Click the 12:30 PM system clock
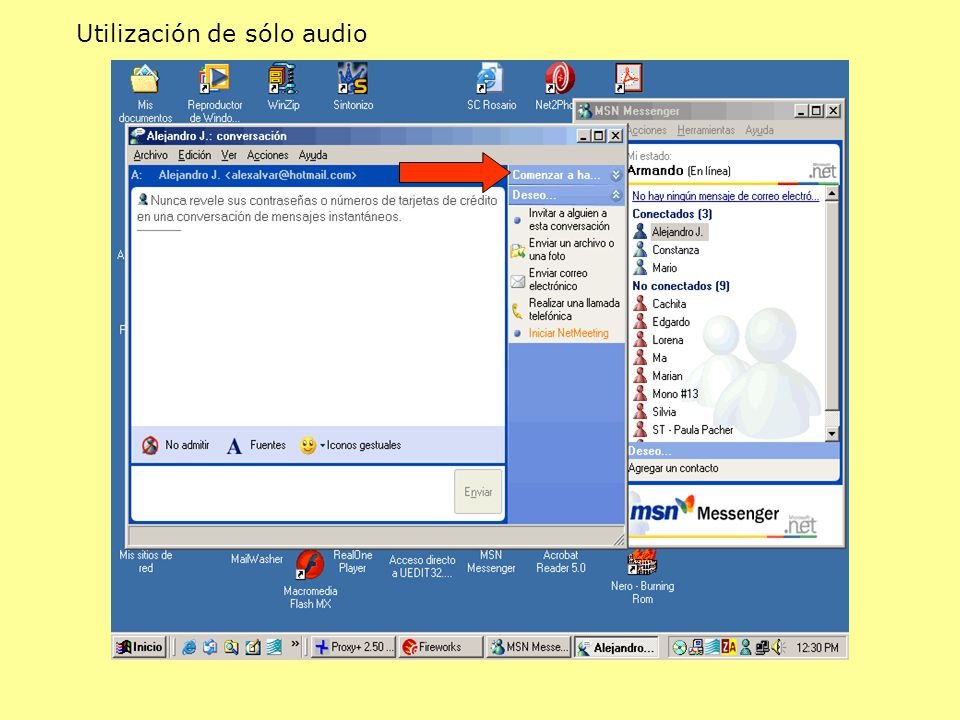The height and width of the screenshot is (720, 960). 817,647
